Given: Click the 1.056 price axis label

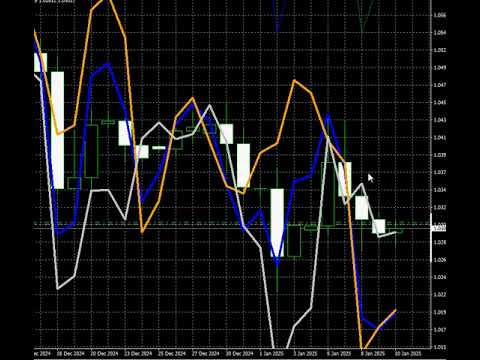Looking at the screenshot, I should [x=439, y=15].
